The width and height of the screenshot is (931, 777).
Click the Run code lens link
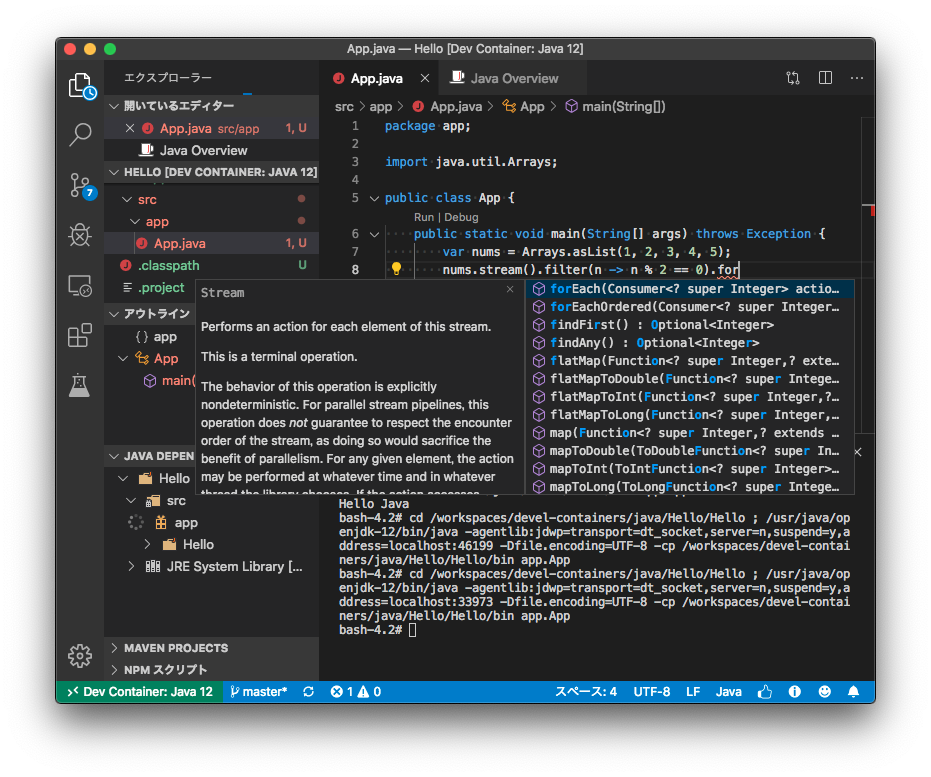pyautogui.click(x=423, y=217)
